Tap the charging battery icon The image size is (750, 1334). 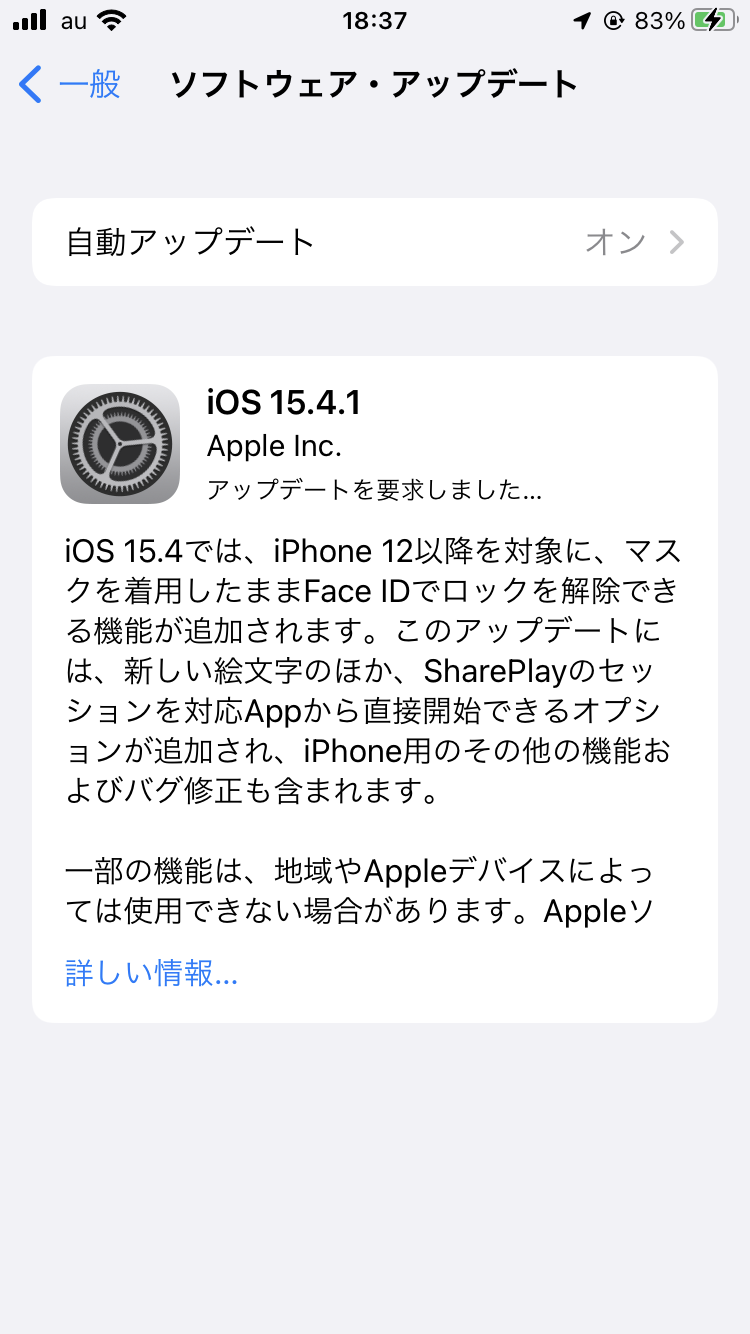(714, 21)
